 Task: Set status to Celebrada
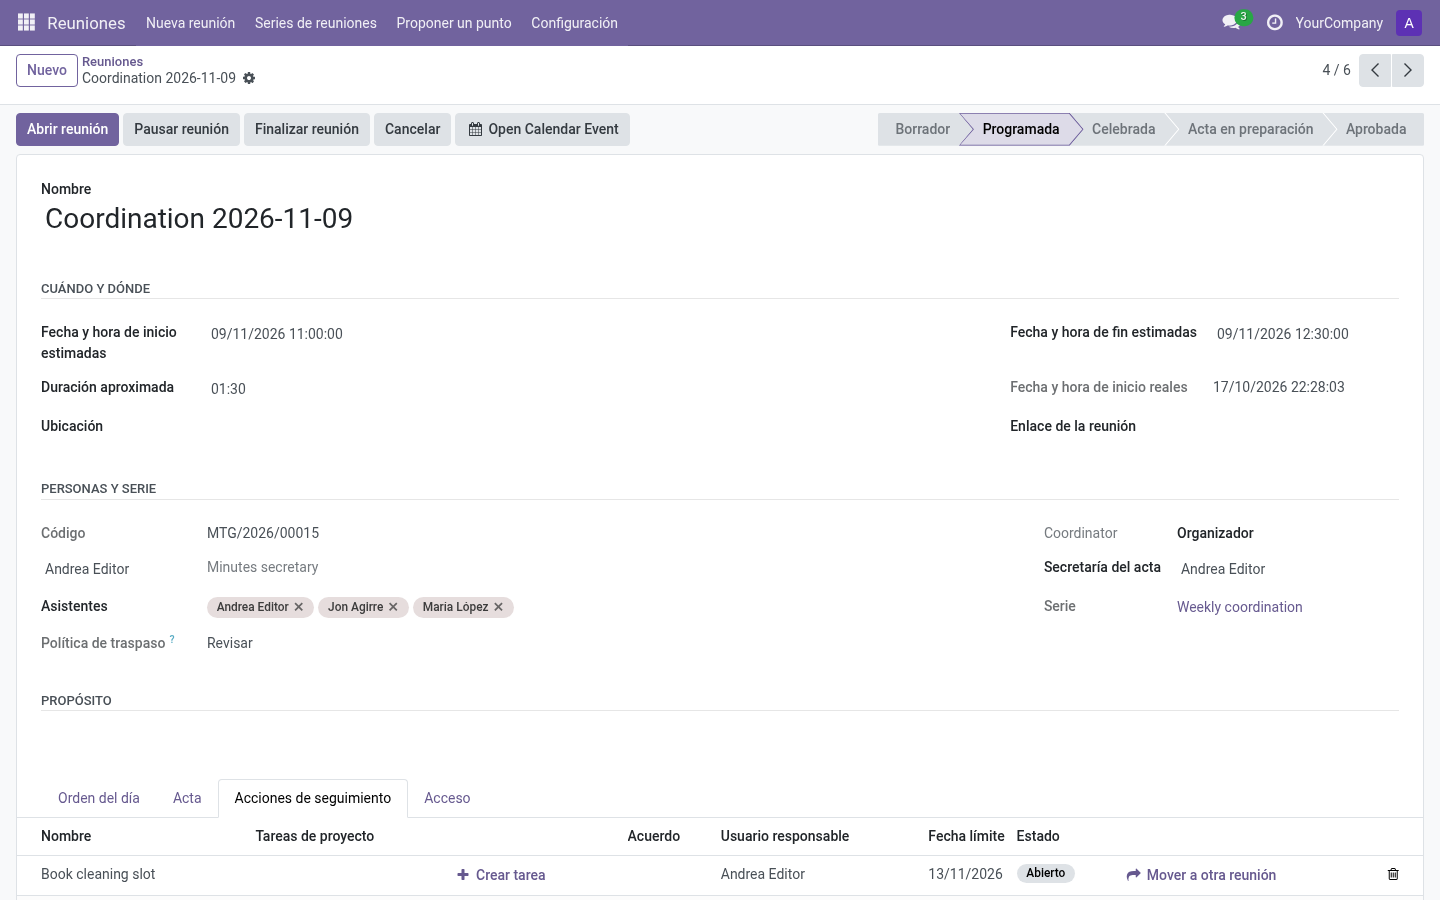[1123, 129]
